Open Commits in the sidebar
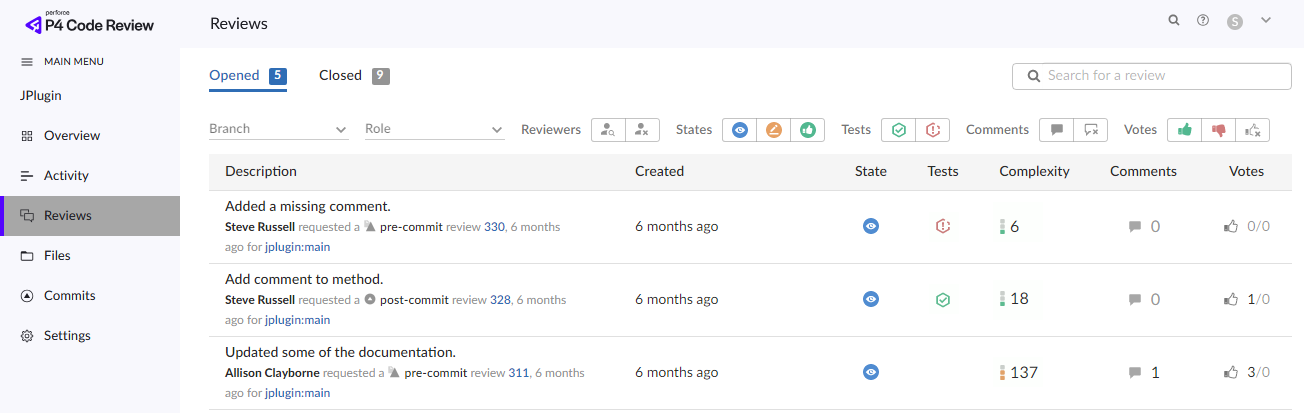The width and height of the screenshot is (1304, 413). (x=69, y=296)
